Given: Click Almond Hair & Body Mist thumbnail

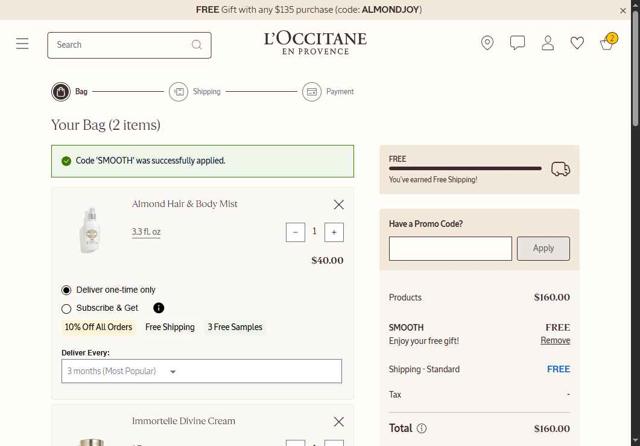Looking at the screenshot, I should [x=90, y=231].
